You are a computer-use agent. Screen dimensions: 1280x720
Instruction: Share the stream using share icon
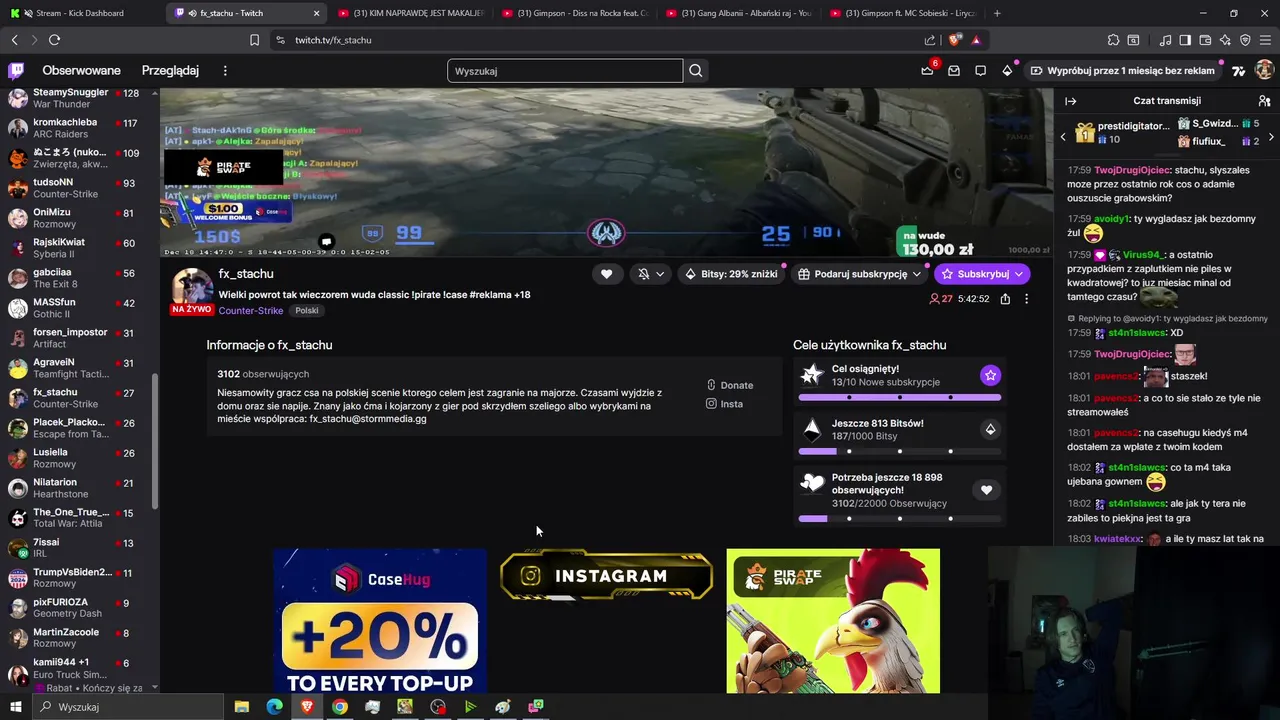[x=1005, y=299]
